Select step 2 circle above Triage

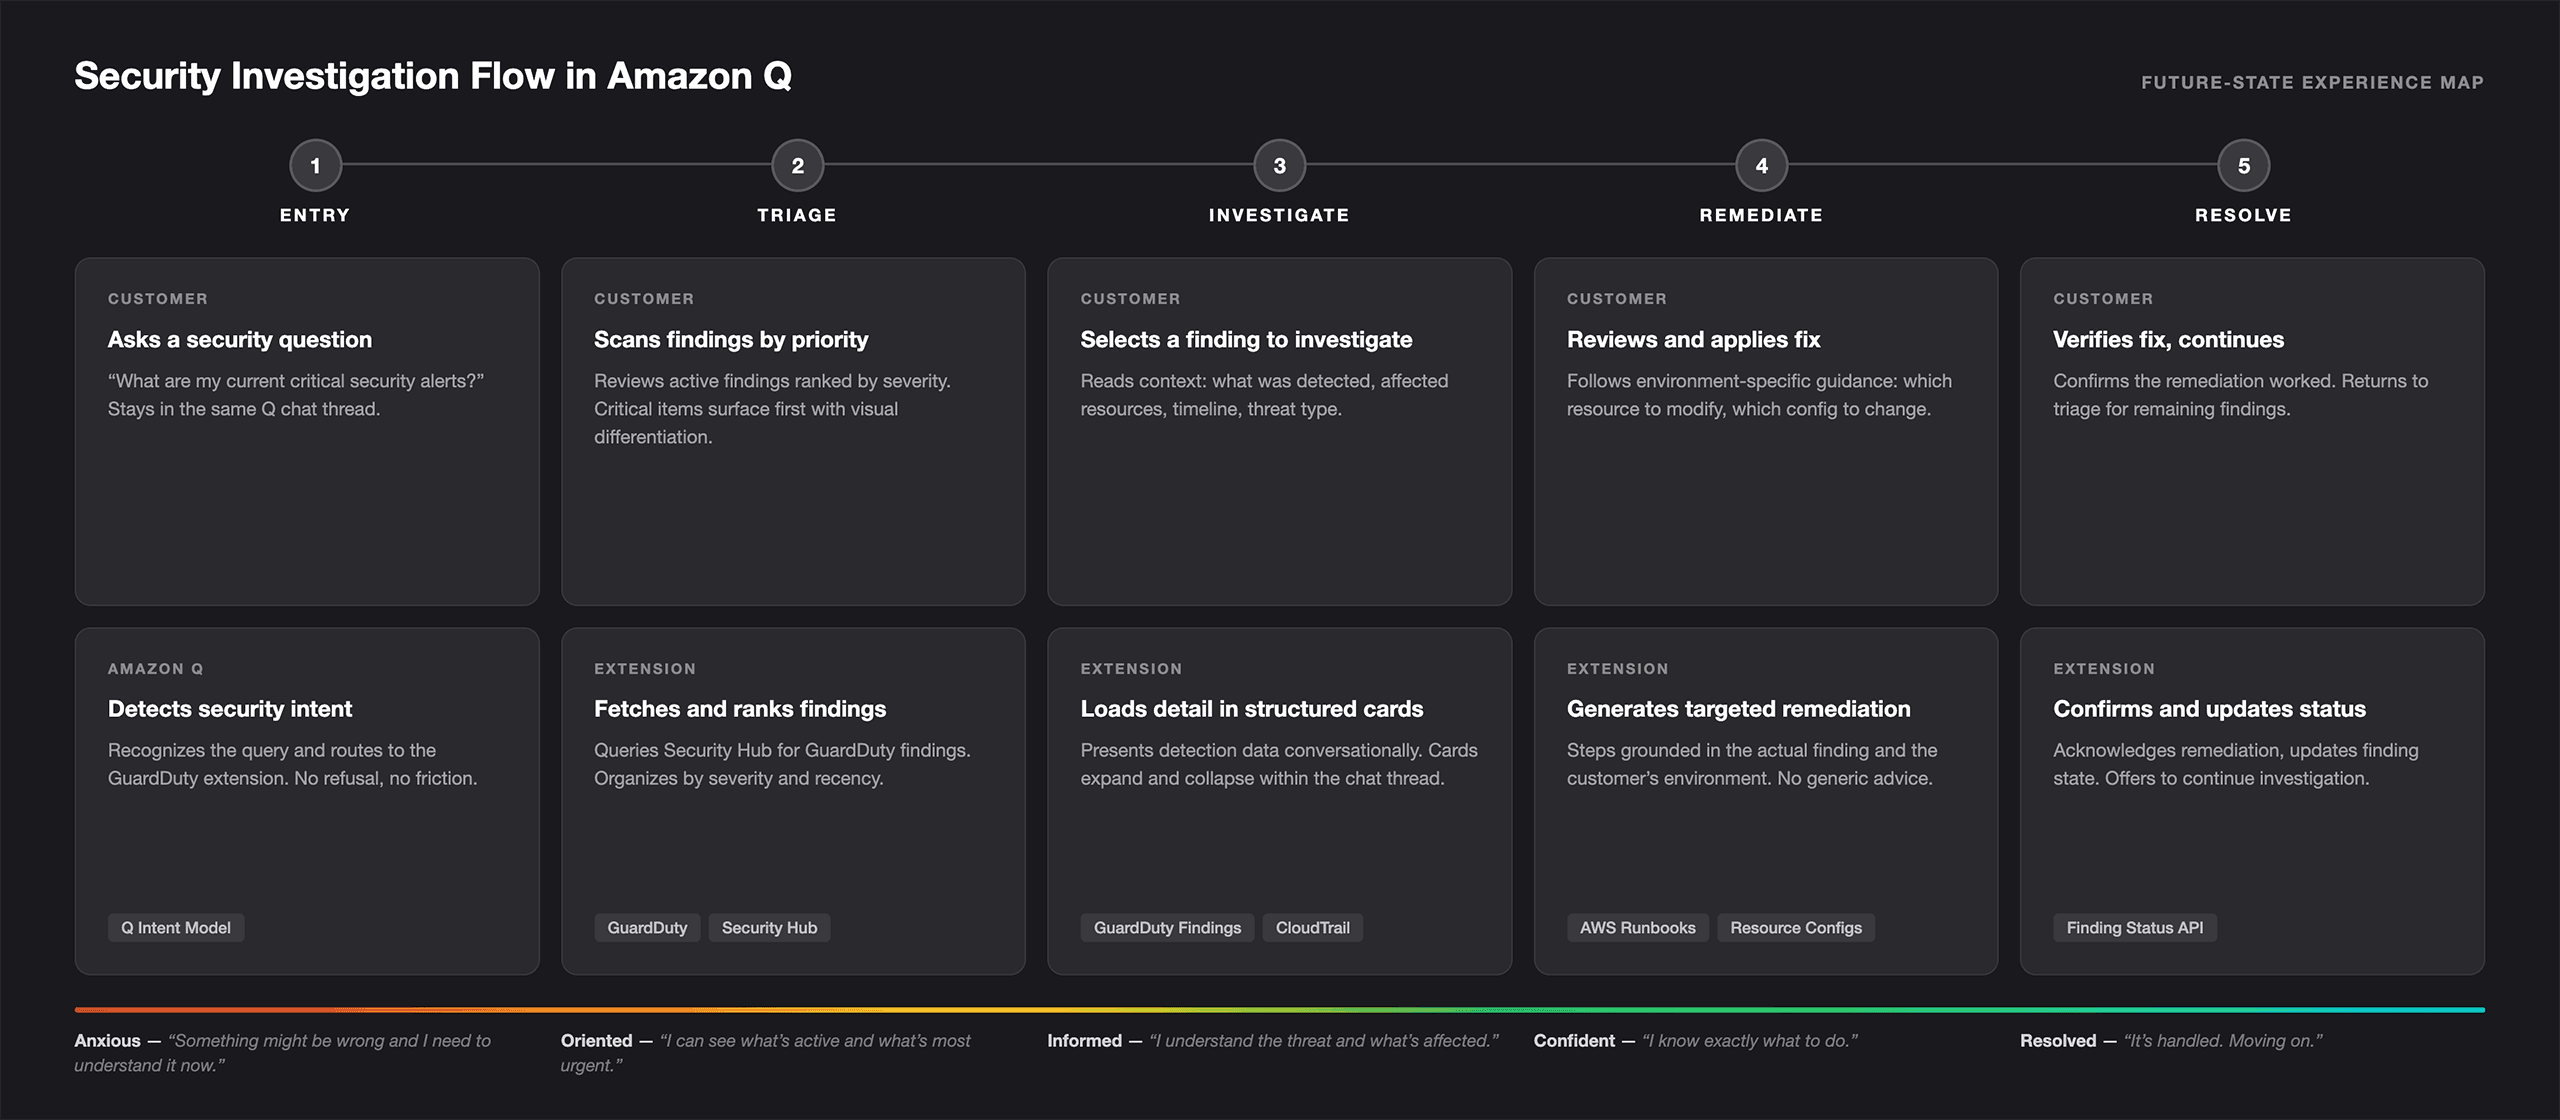click(797, 166)
